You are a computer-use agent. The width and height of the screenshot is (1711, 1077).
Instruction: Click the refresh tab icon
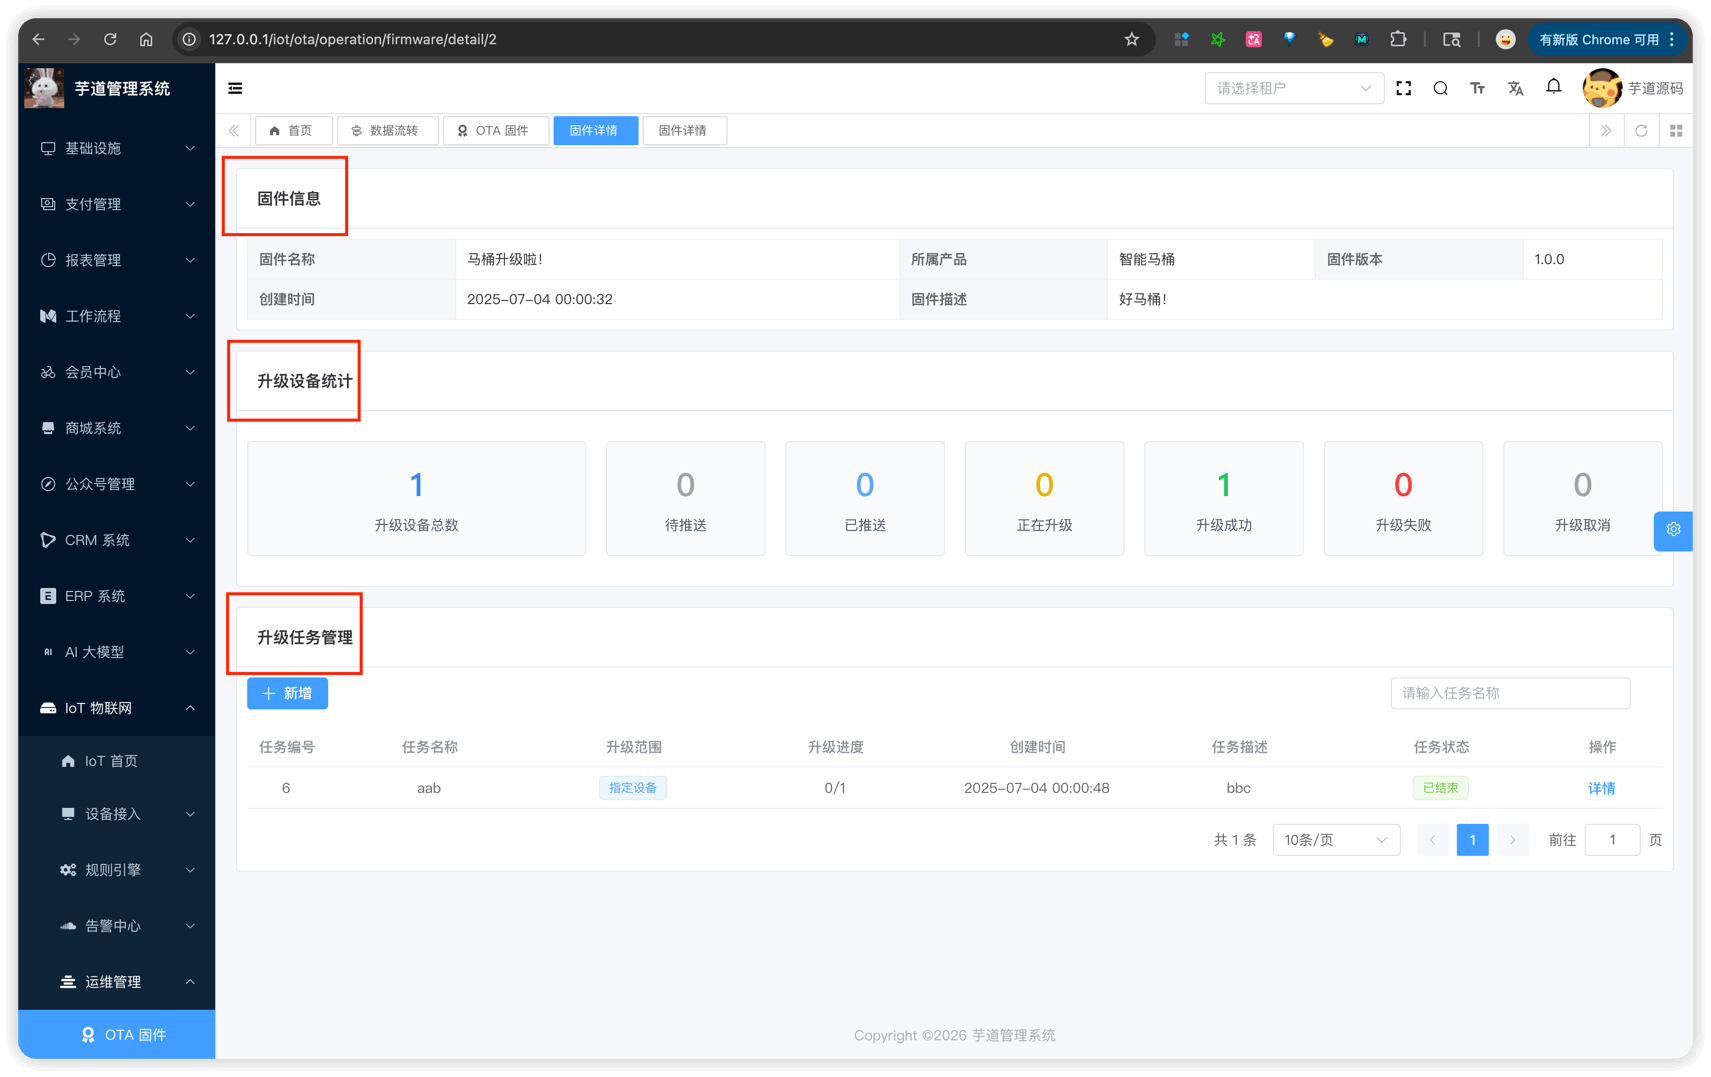click(1641, 131)
